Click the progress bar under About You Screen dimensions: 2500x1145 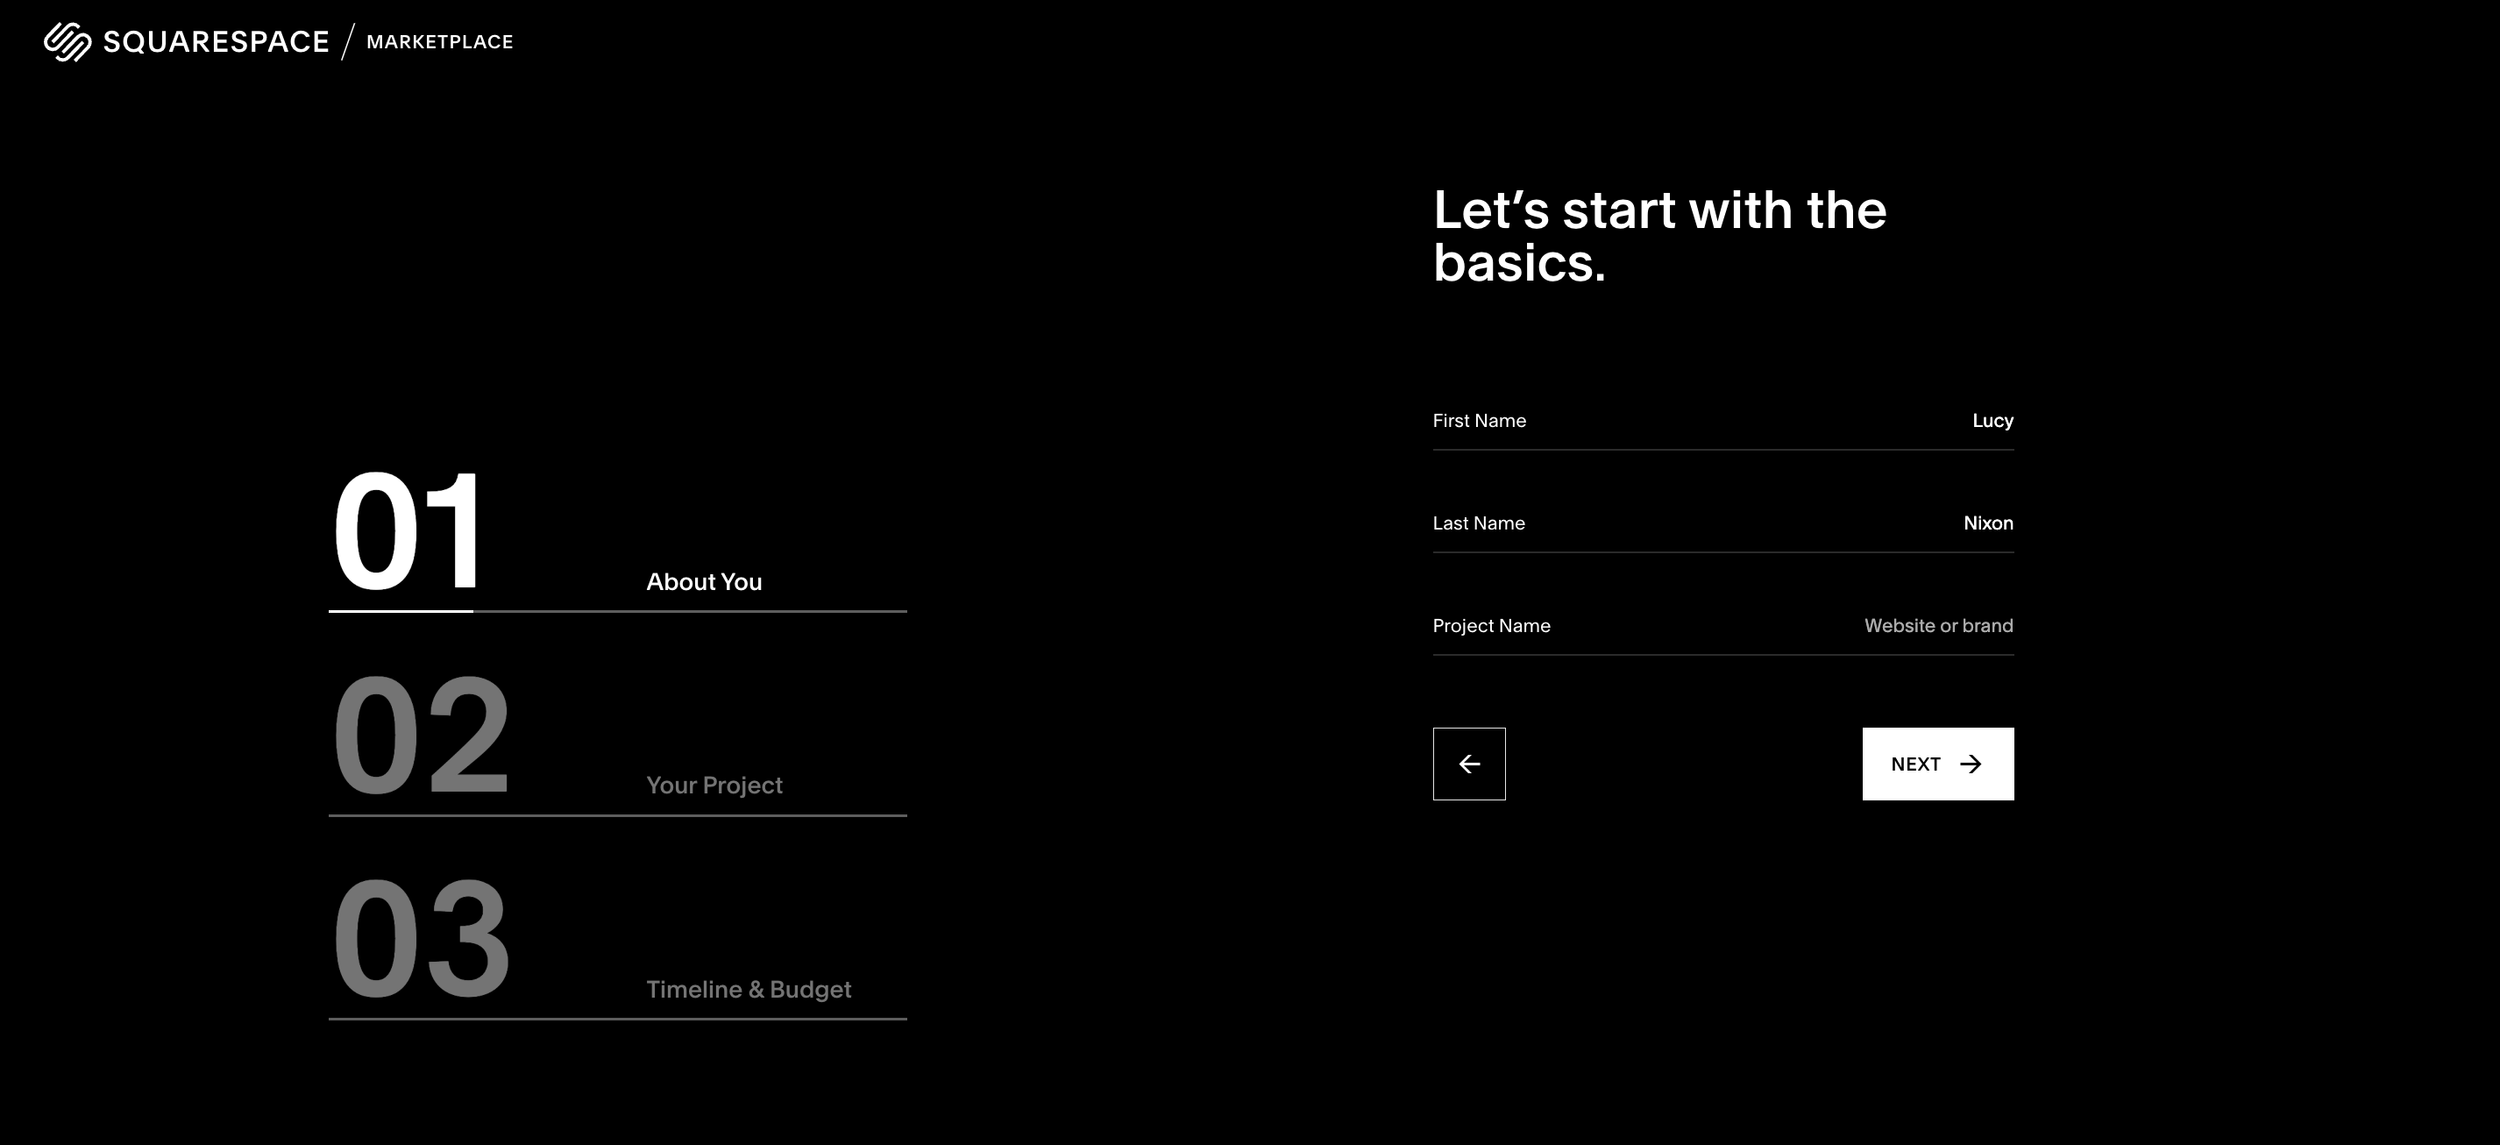[617, 611]
